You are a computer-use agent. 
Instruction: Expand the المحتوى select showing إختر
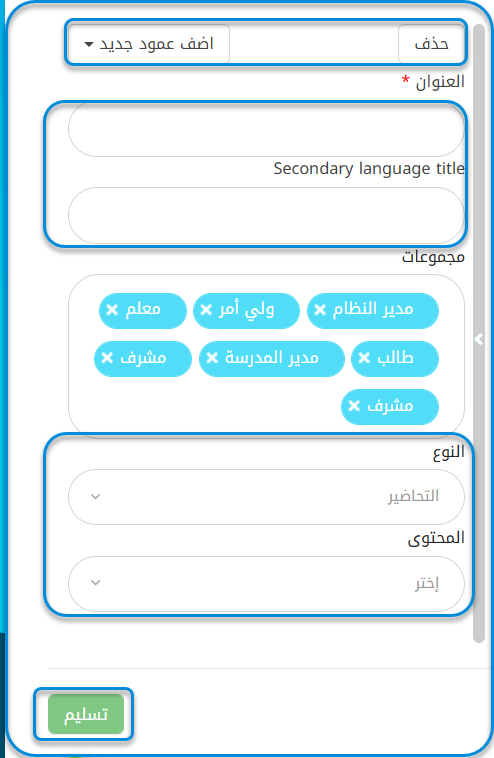pos(266,583)
